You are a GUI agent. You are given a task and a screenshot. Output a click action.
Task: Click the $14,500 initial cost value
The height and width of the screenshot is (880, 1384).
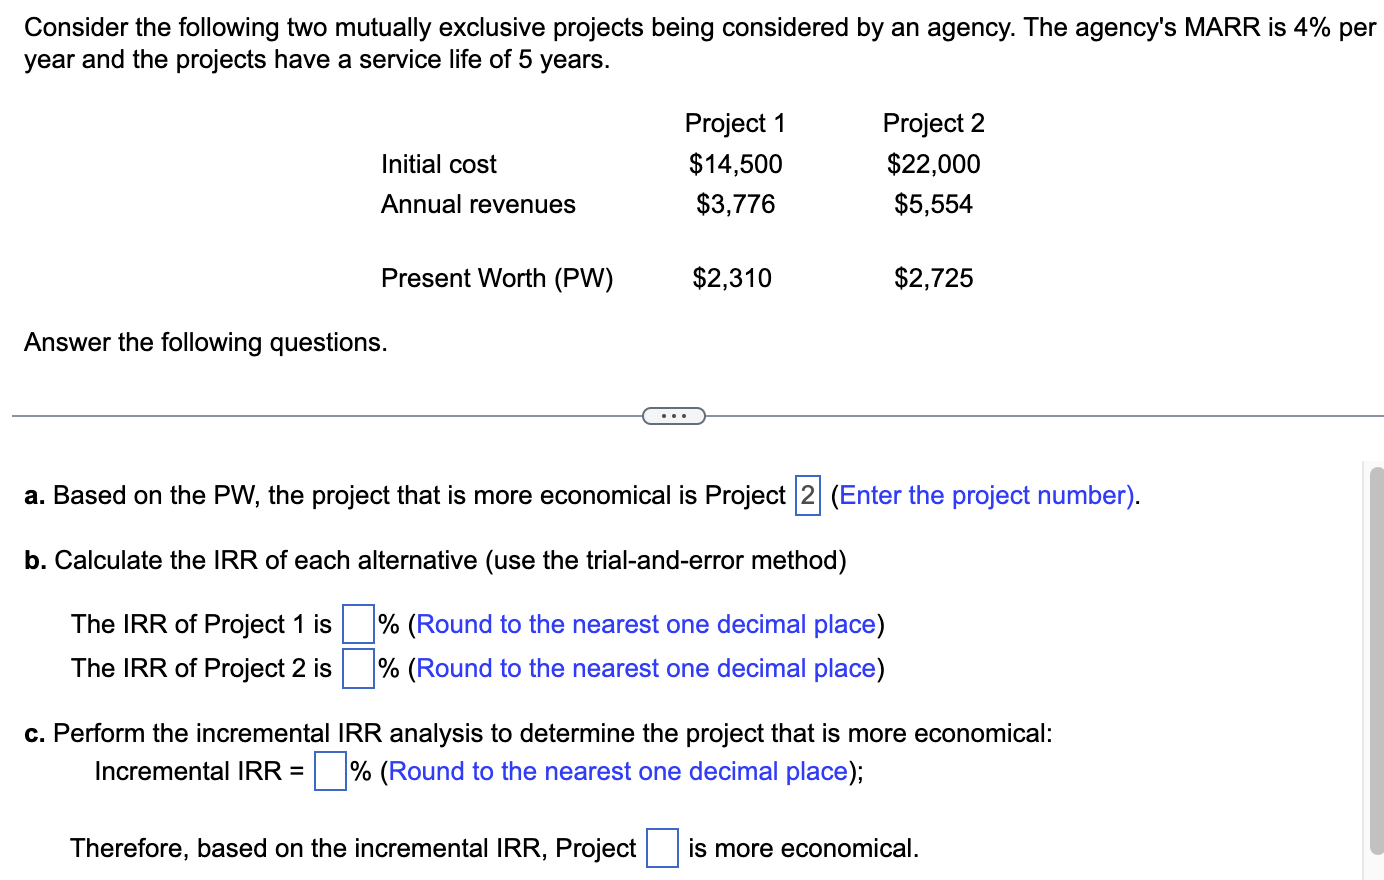tap(736, 163)
